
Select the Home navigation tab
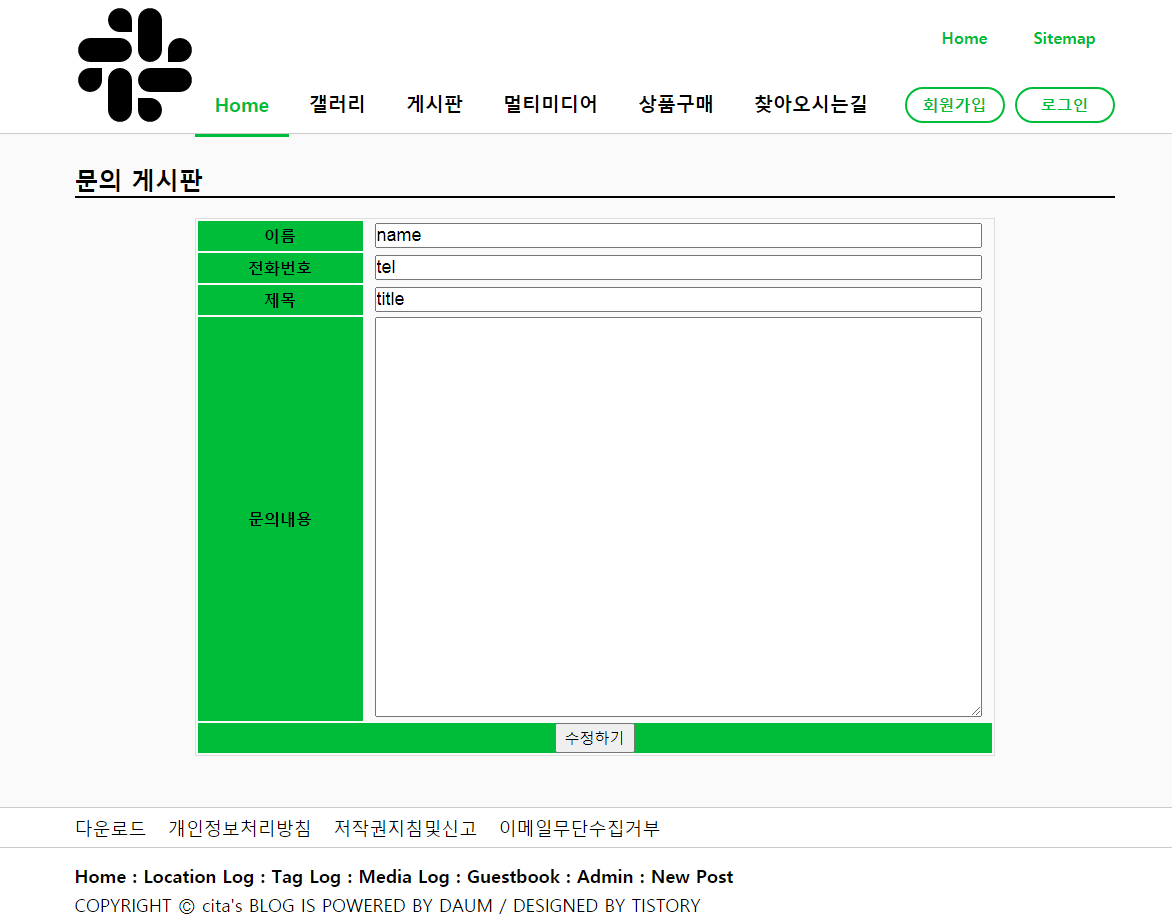(x=241, y=104)
